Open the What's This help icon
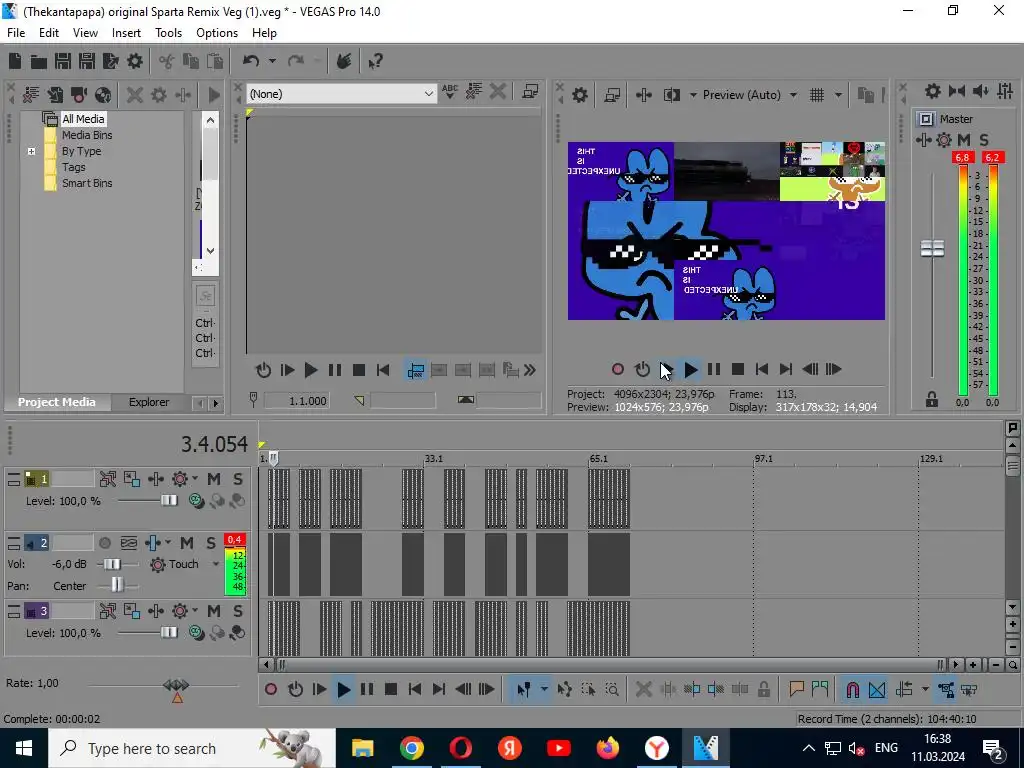The image size is (1024, 768). point(376,61)
